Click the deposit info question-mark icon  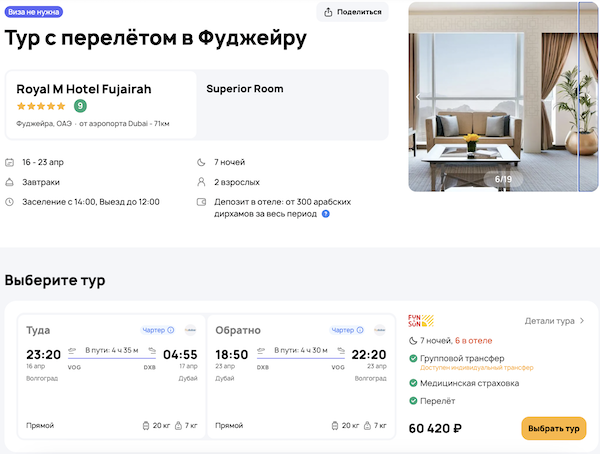[326, 214]
